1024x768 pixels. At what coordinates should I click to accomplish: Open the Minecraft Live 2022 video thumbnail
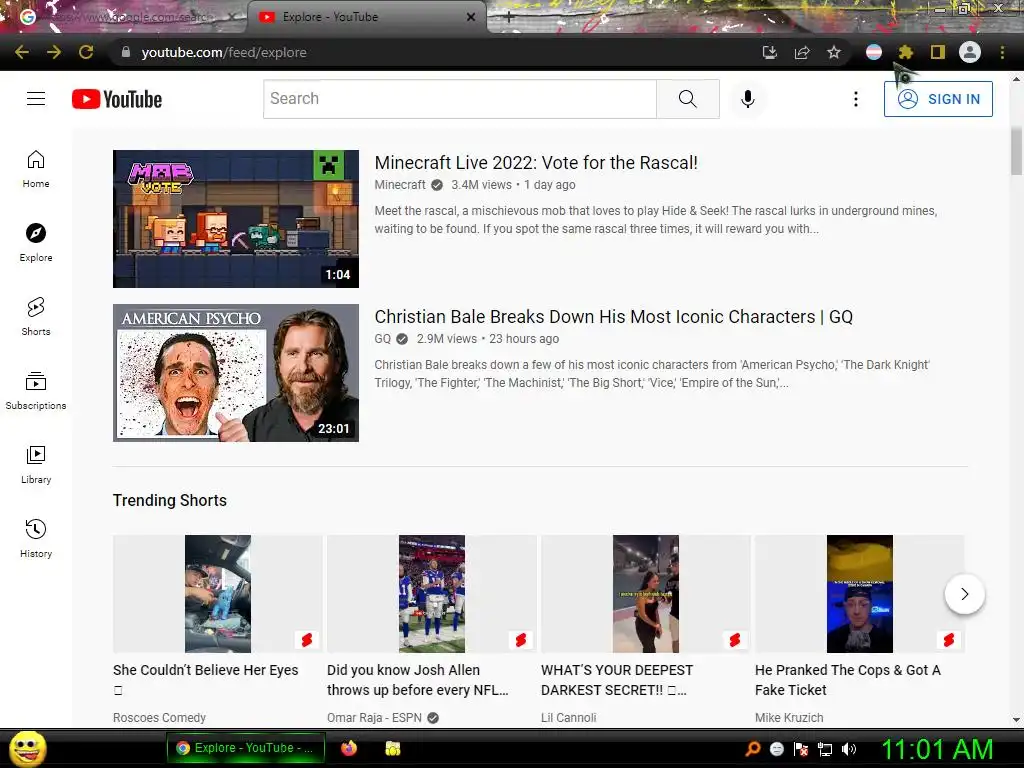pyautogui.click(x=236, y=219)
